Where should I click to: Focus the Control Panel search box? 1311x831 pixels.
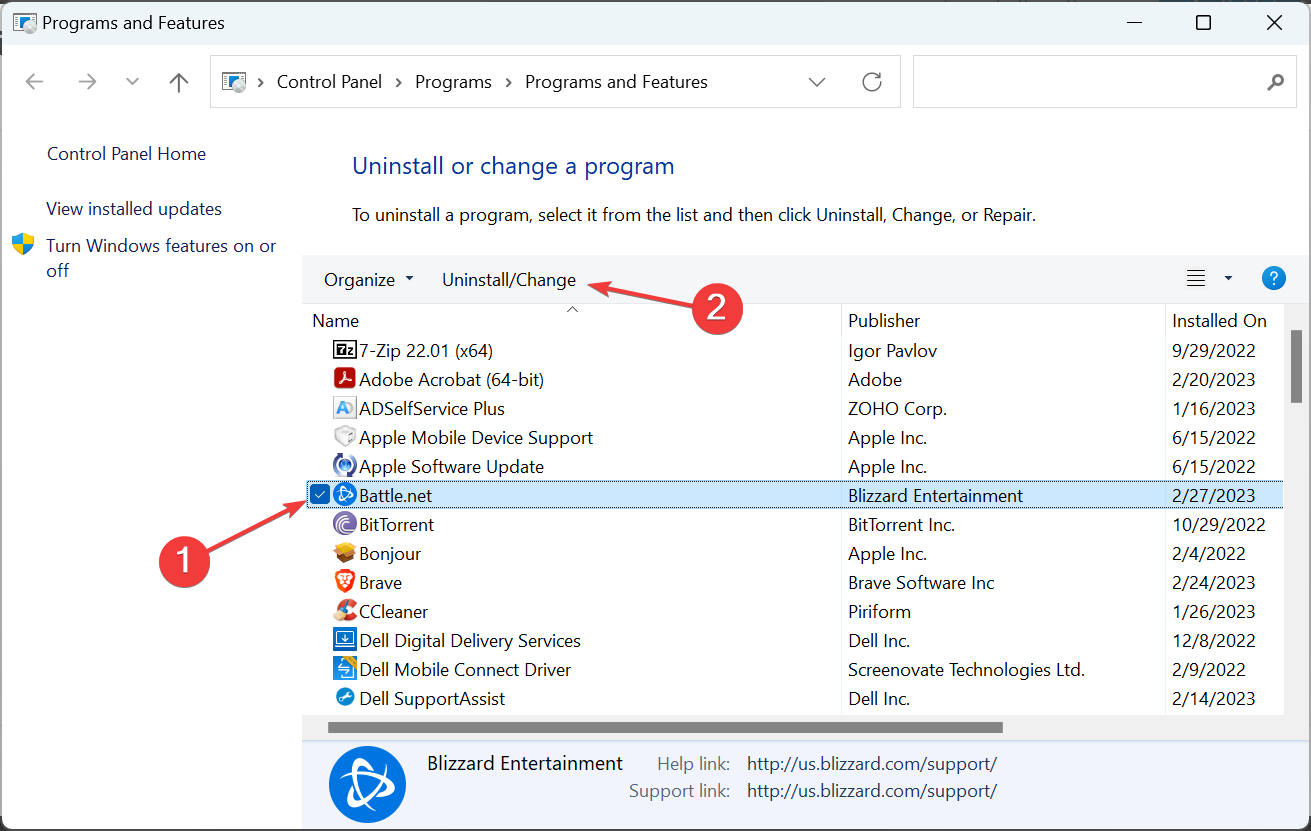pos(1103,82)
